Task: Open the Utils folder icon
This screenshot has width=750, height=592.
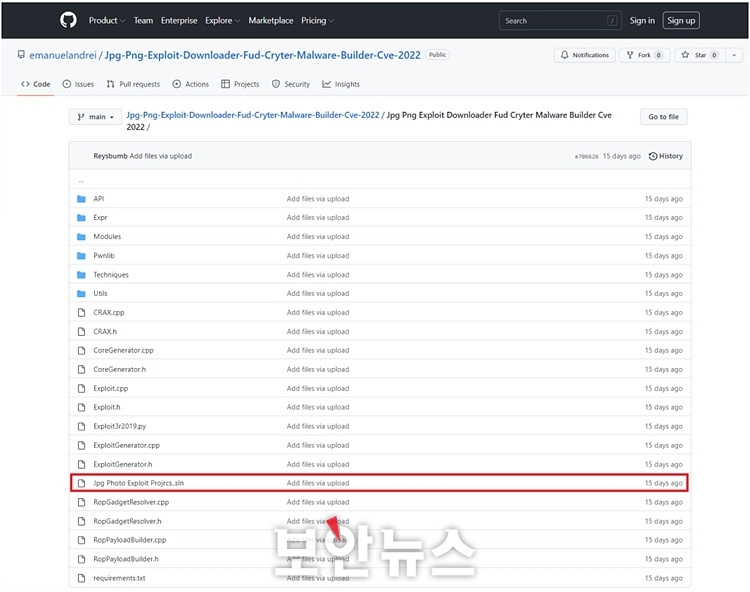Action: coord(82,294)
